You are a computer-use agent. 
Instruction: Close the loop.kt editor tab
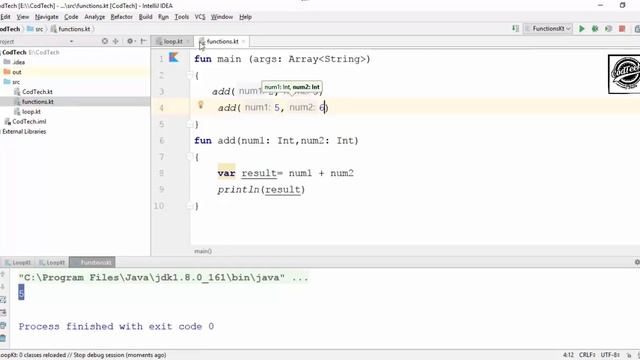coord(188,42)
